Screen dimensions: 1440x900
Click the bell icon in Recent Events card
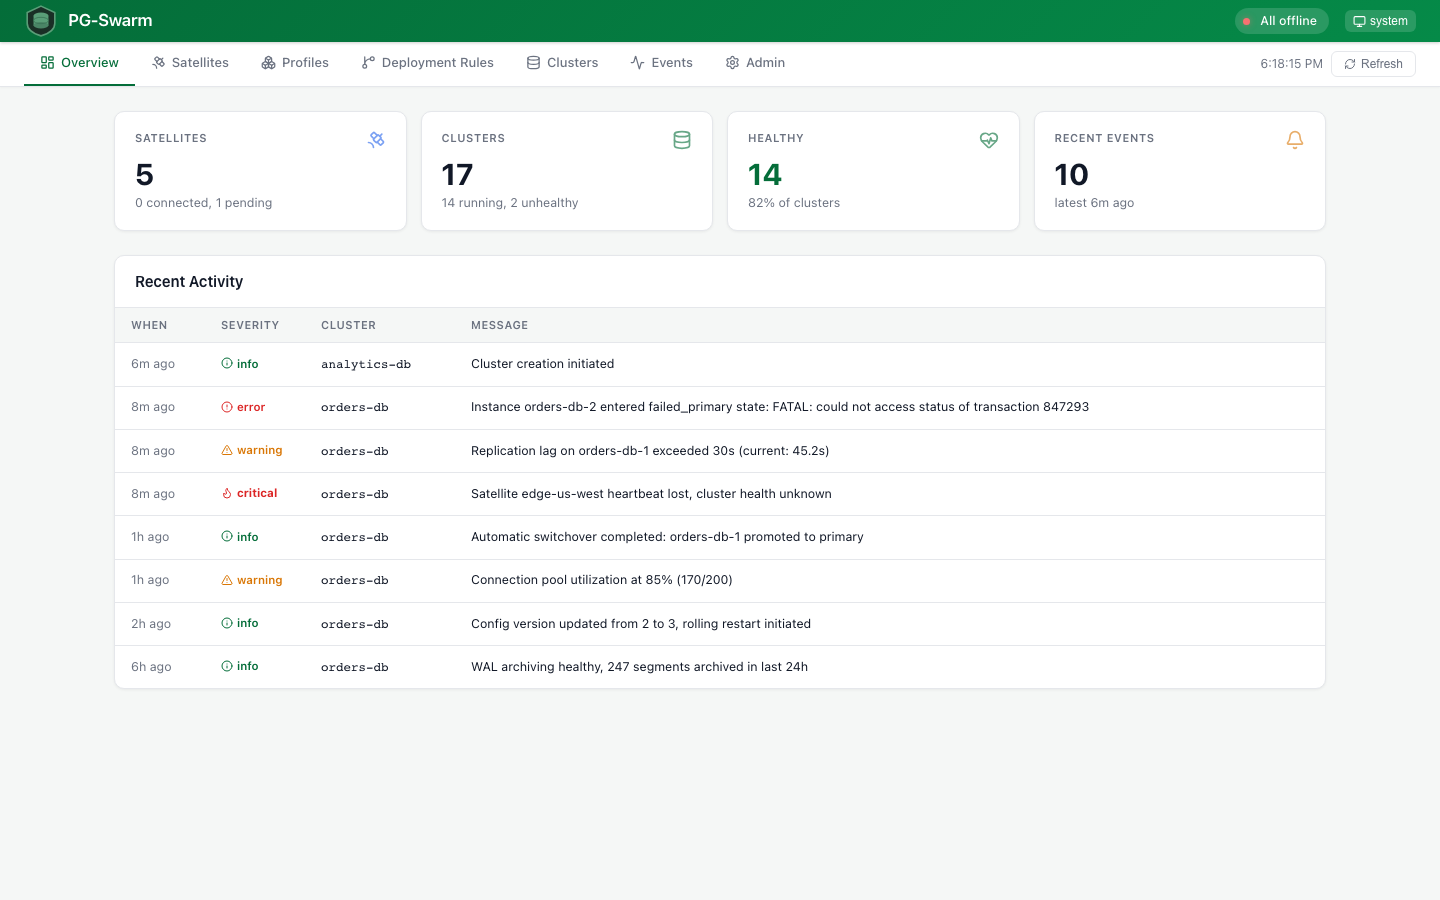coord(1295,140)
